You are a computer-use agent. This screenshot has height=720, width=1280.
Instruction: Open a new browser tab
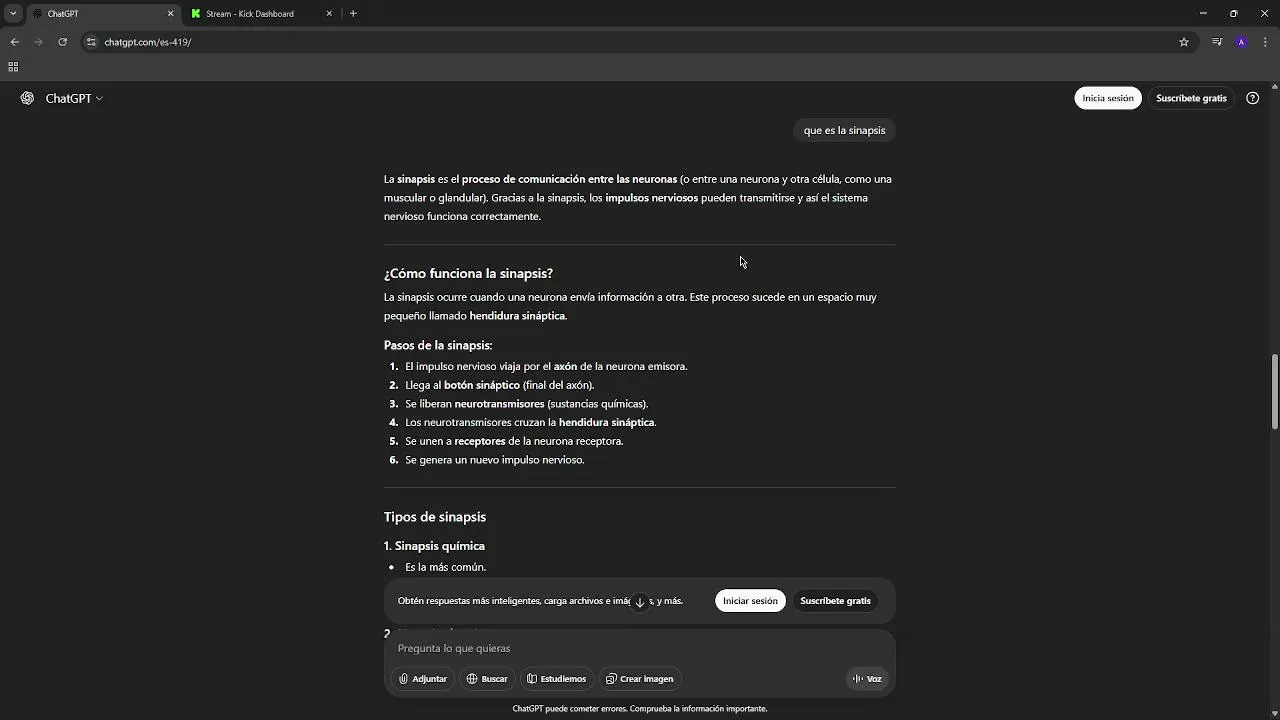pos(353,14)
